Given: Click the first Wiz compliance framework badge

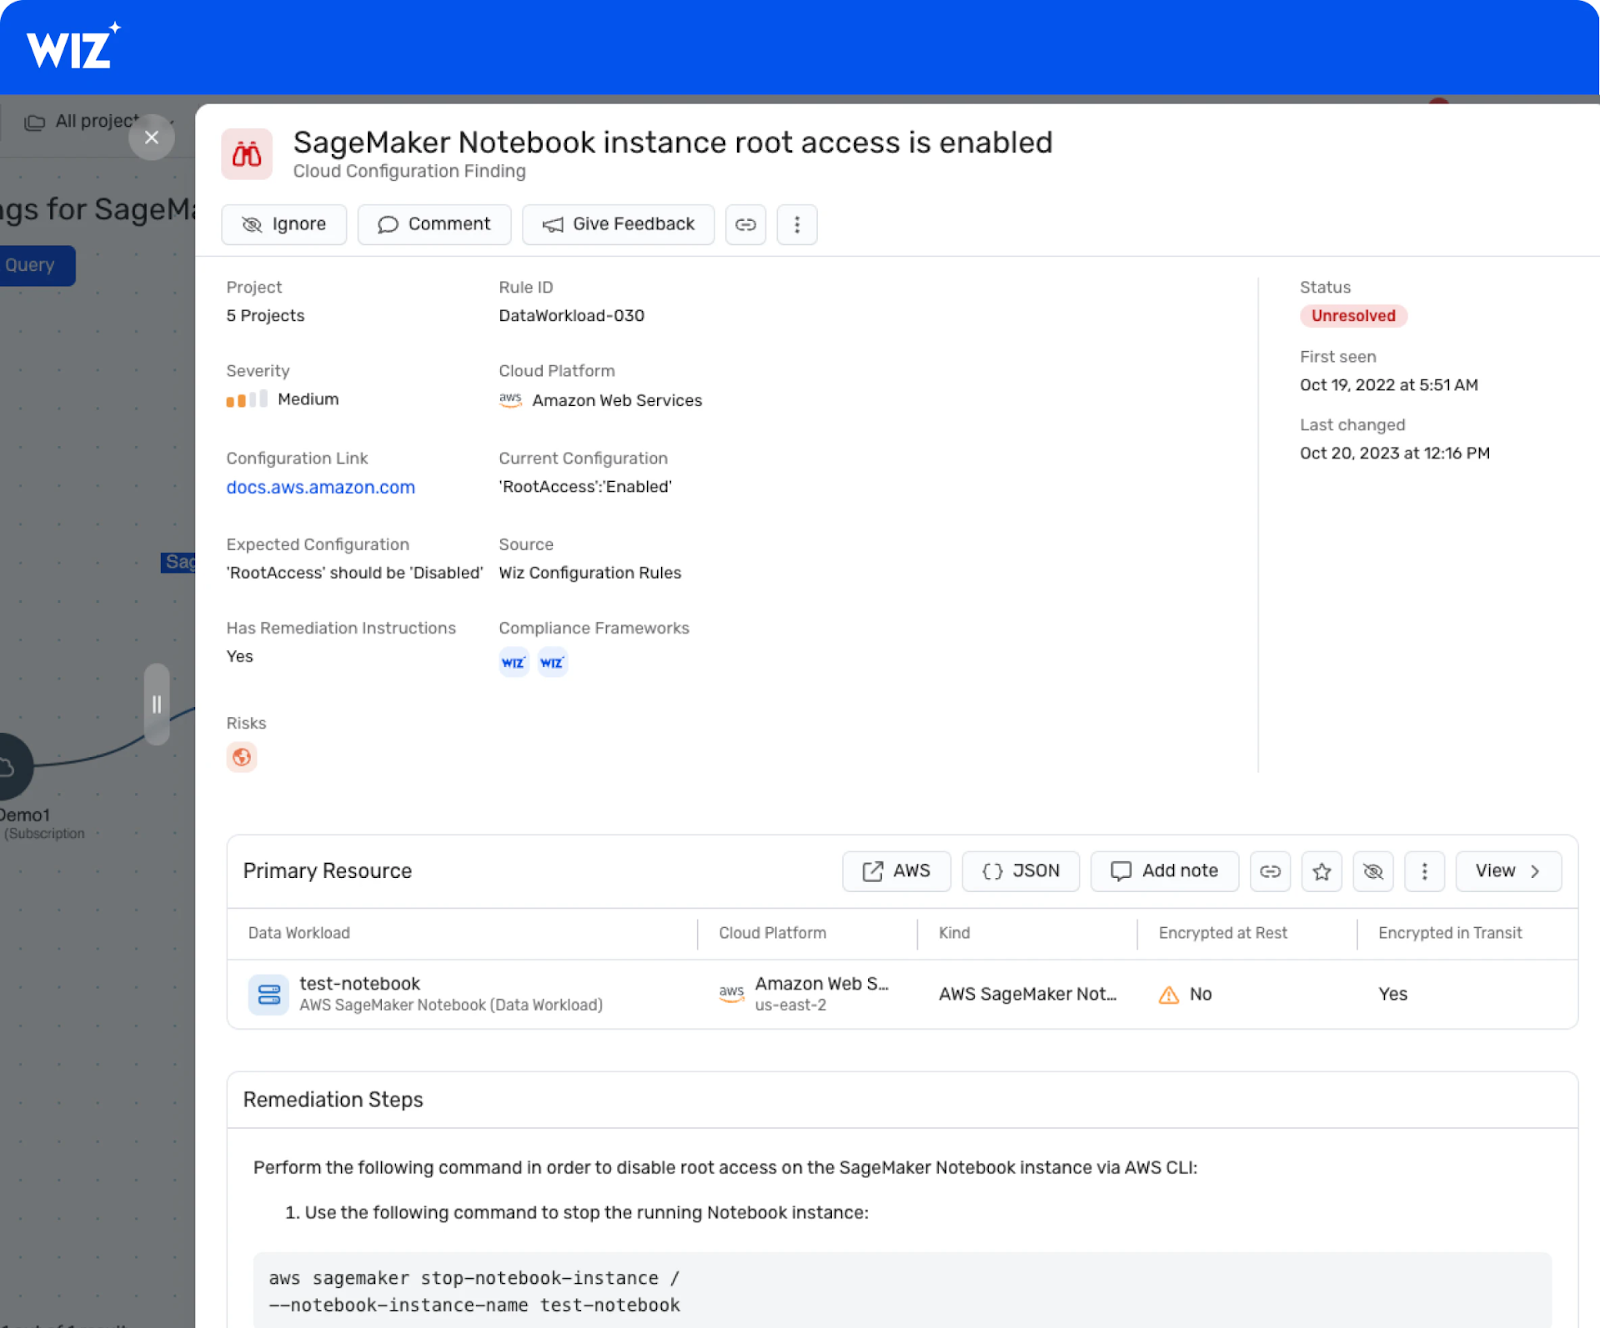Looking at the screenshot, I should click(514, 662).
